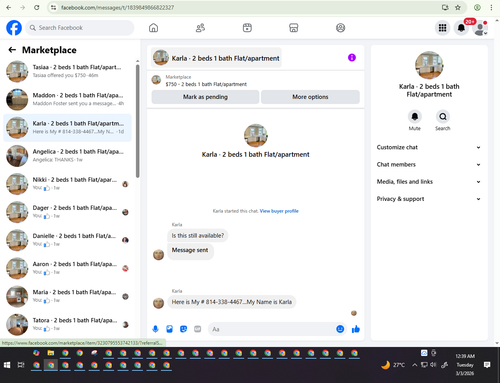Screen dimensions: 500x383
Task: Click Karla's large avatar in right panel
Action: 429,65
